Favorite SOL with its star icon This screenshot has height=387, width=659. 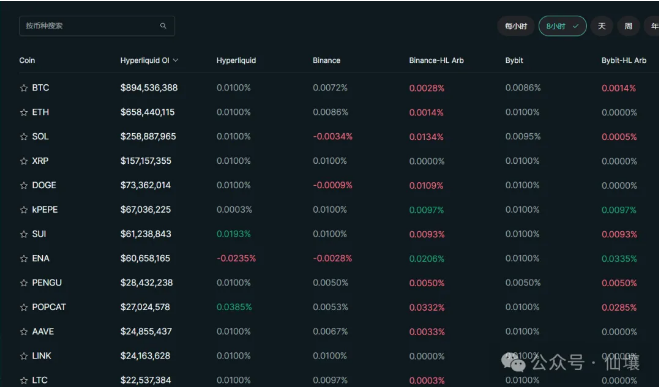24,137
